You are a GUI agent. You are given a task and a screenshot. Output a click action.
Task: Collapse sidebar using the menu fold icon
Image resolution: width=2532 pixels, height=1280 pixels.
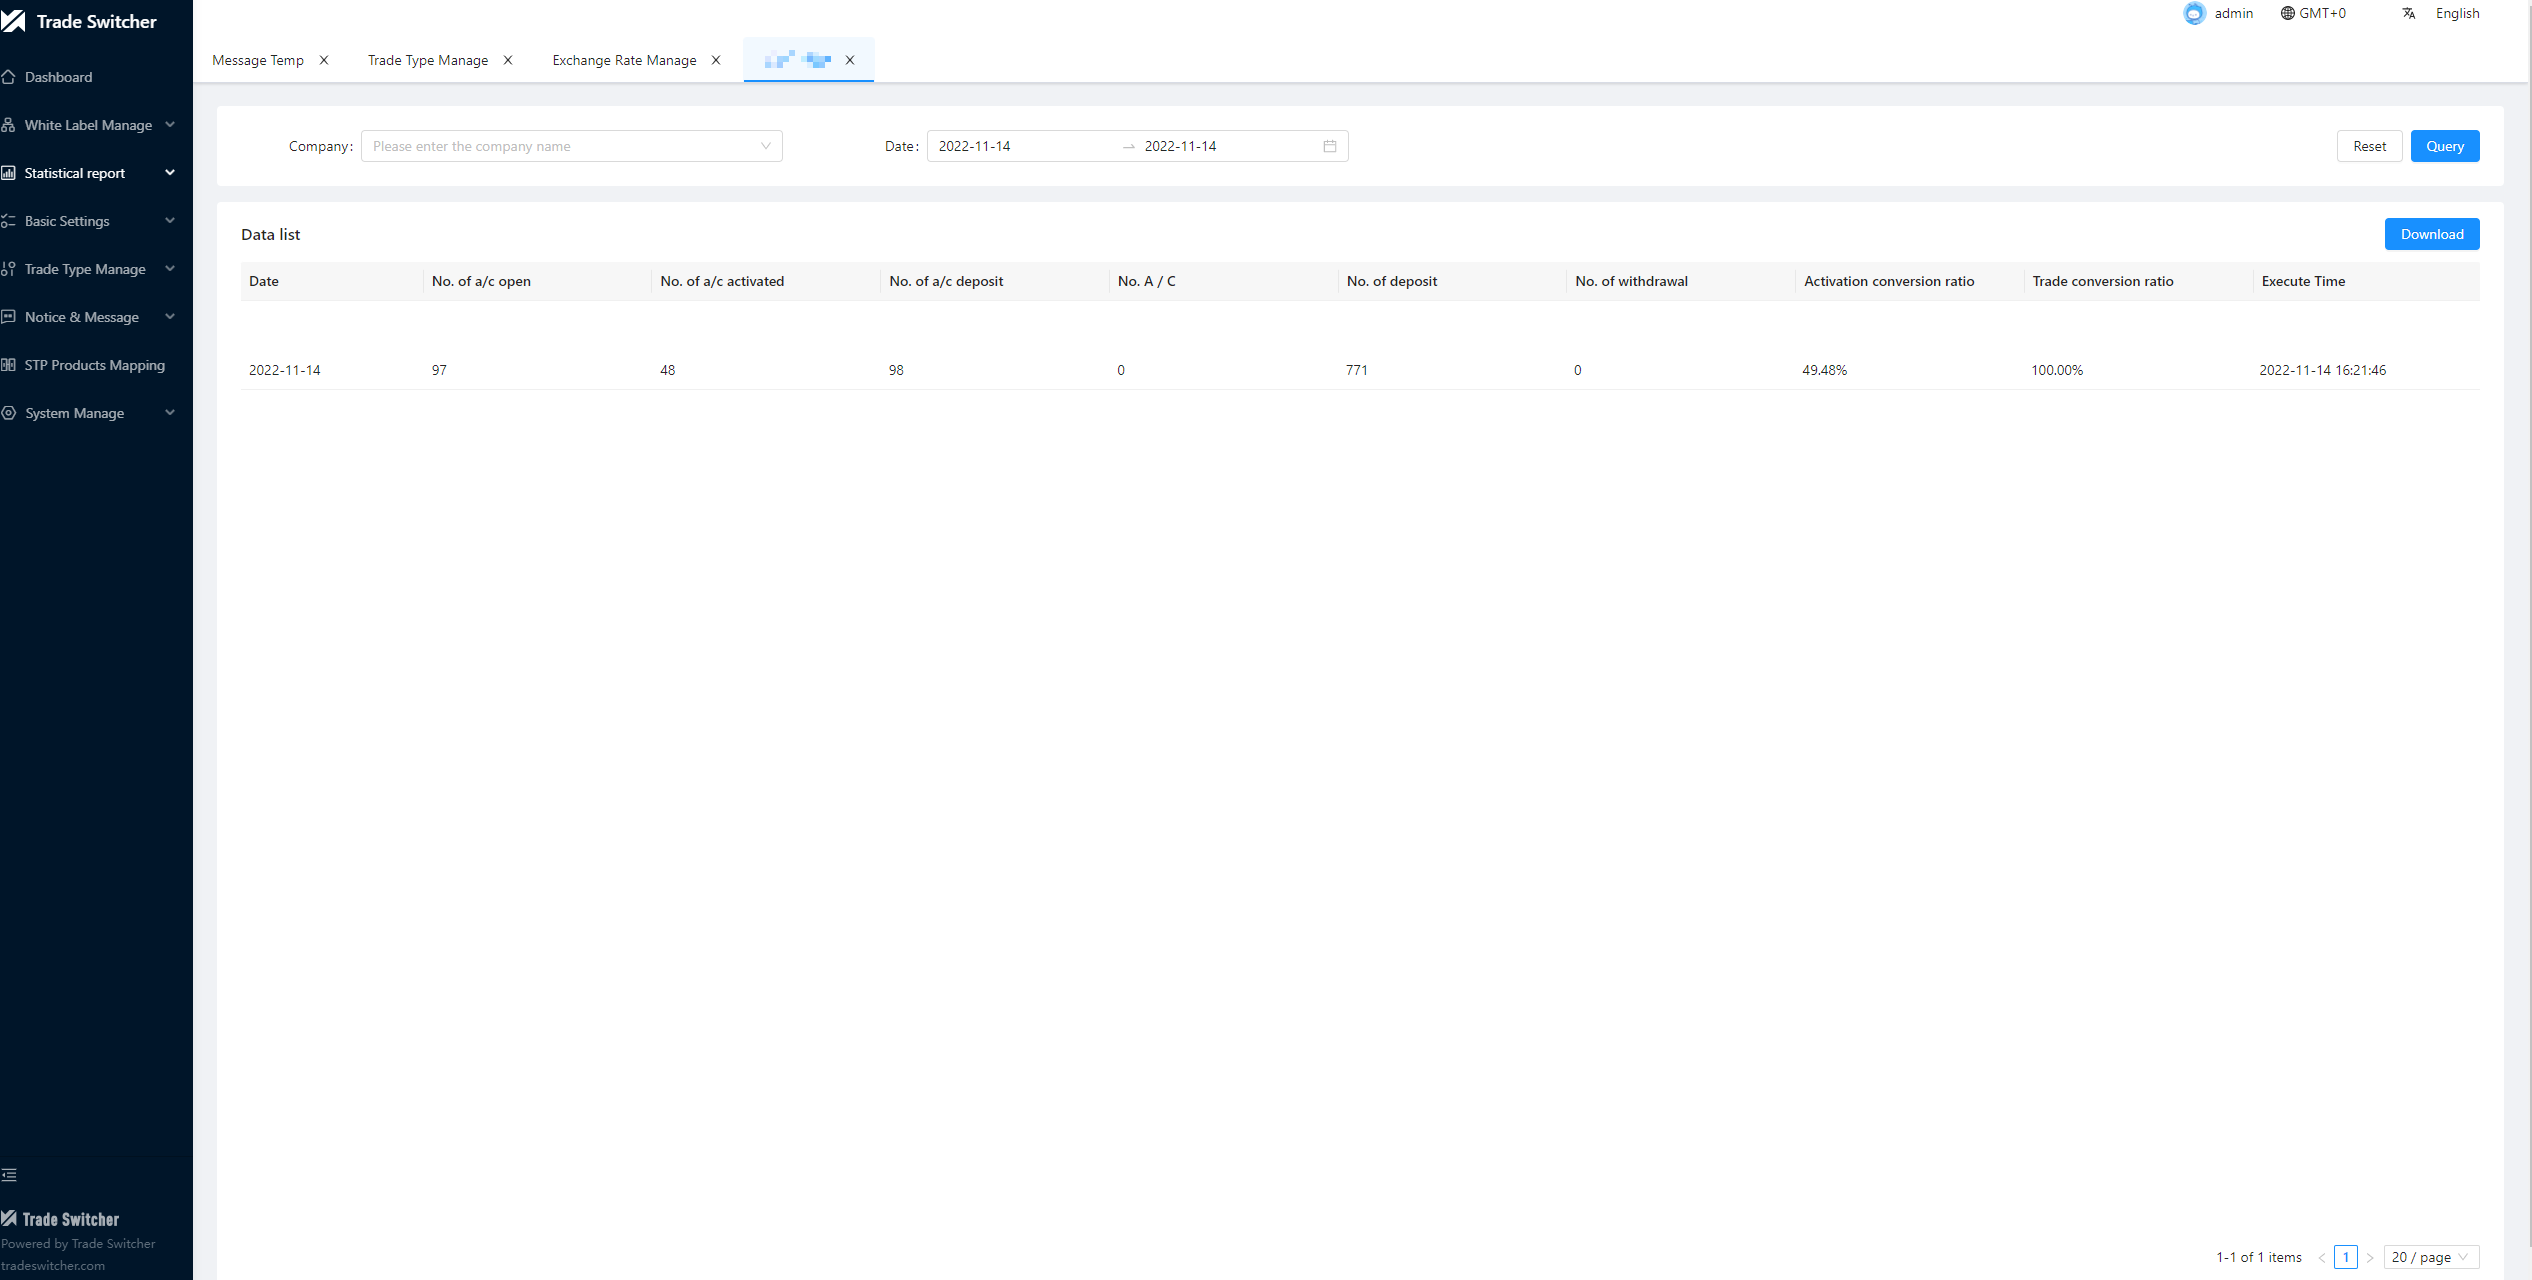click(10, 1175)
